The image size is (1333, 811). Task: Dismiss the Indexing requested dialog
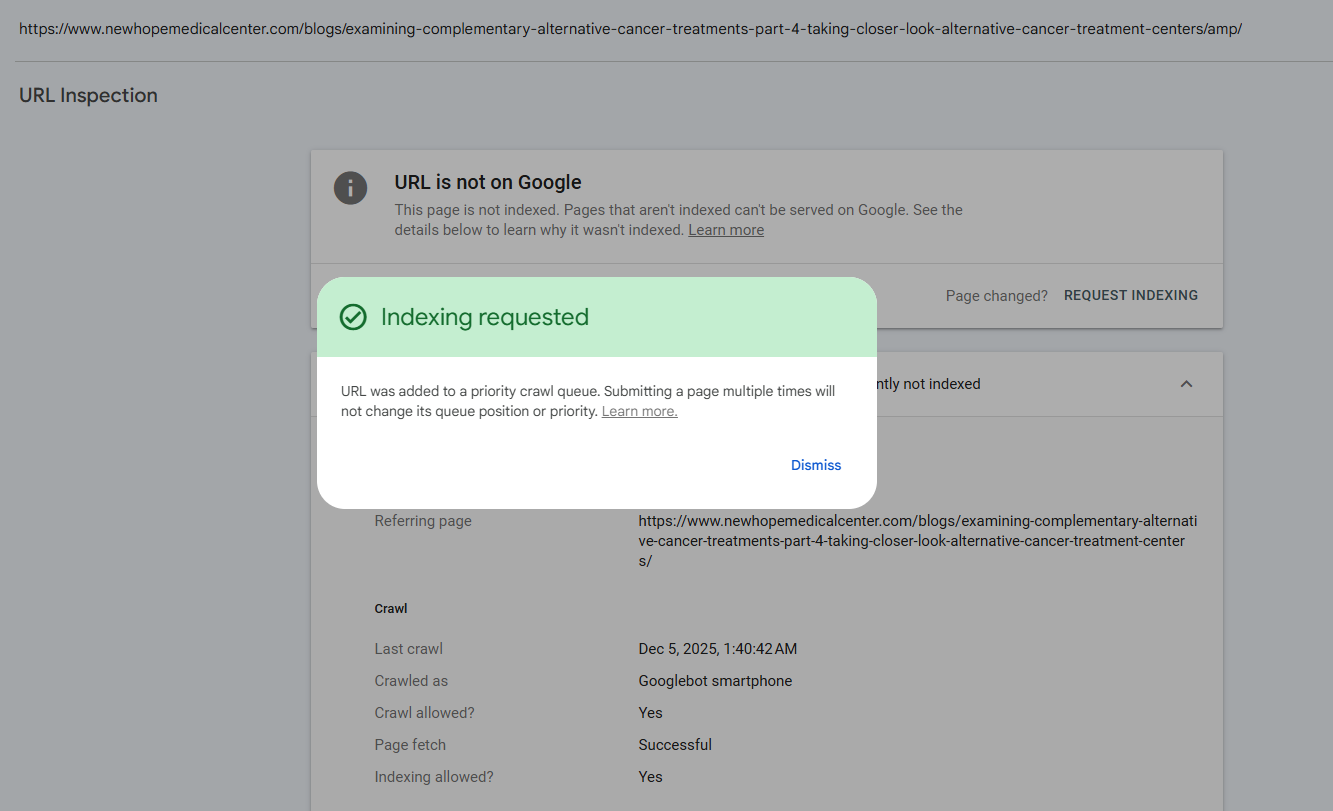click(816, 465)
